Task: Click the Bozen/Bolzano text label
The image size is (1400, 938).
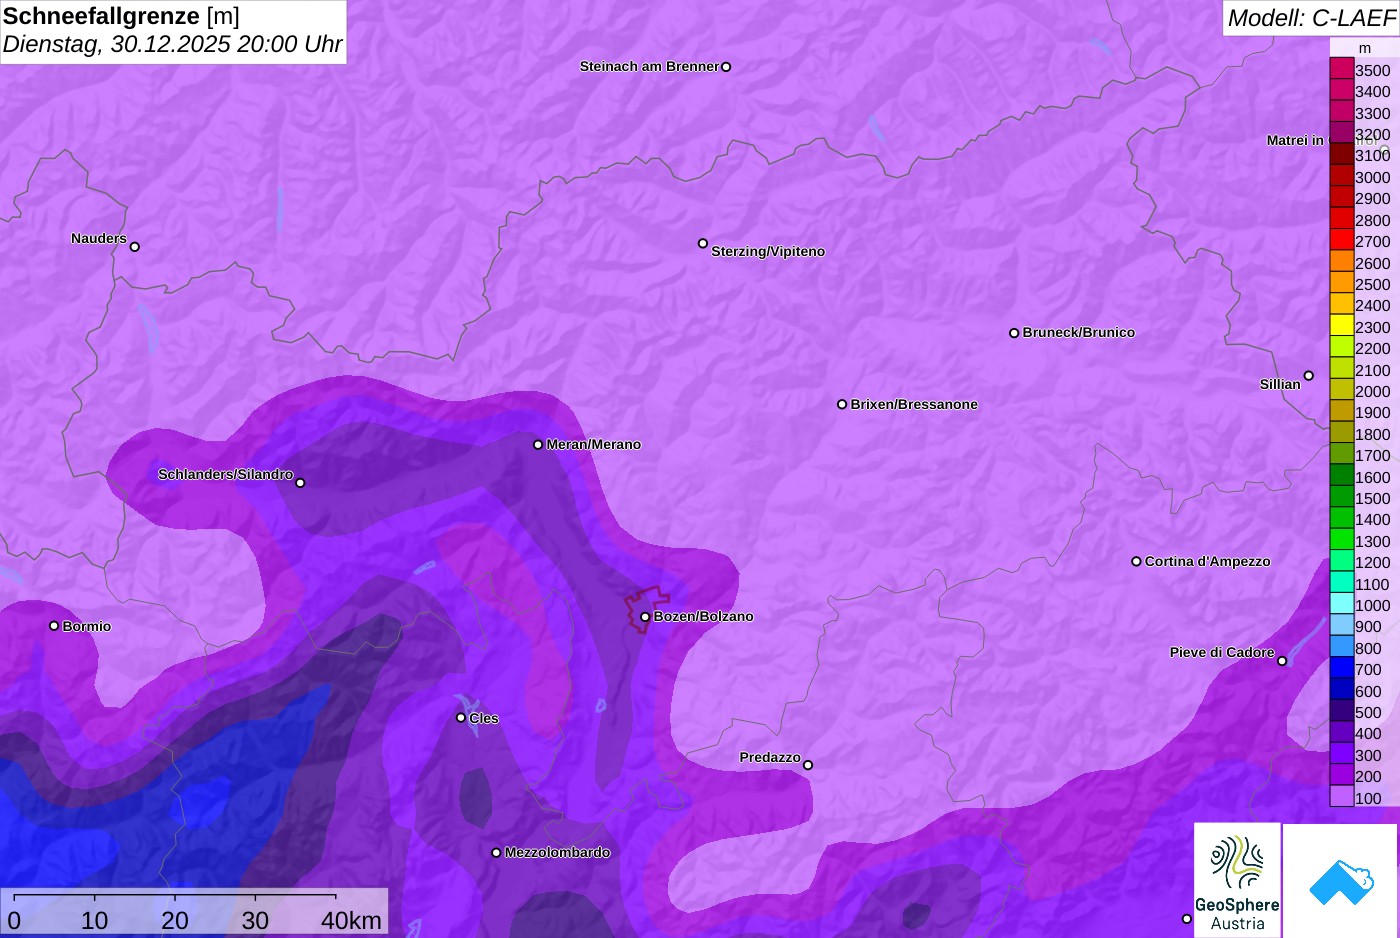Action: (x=703, y=617)
